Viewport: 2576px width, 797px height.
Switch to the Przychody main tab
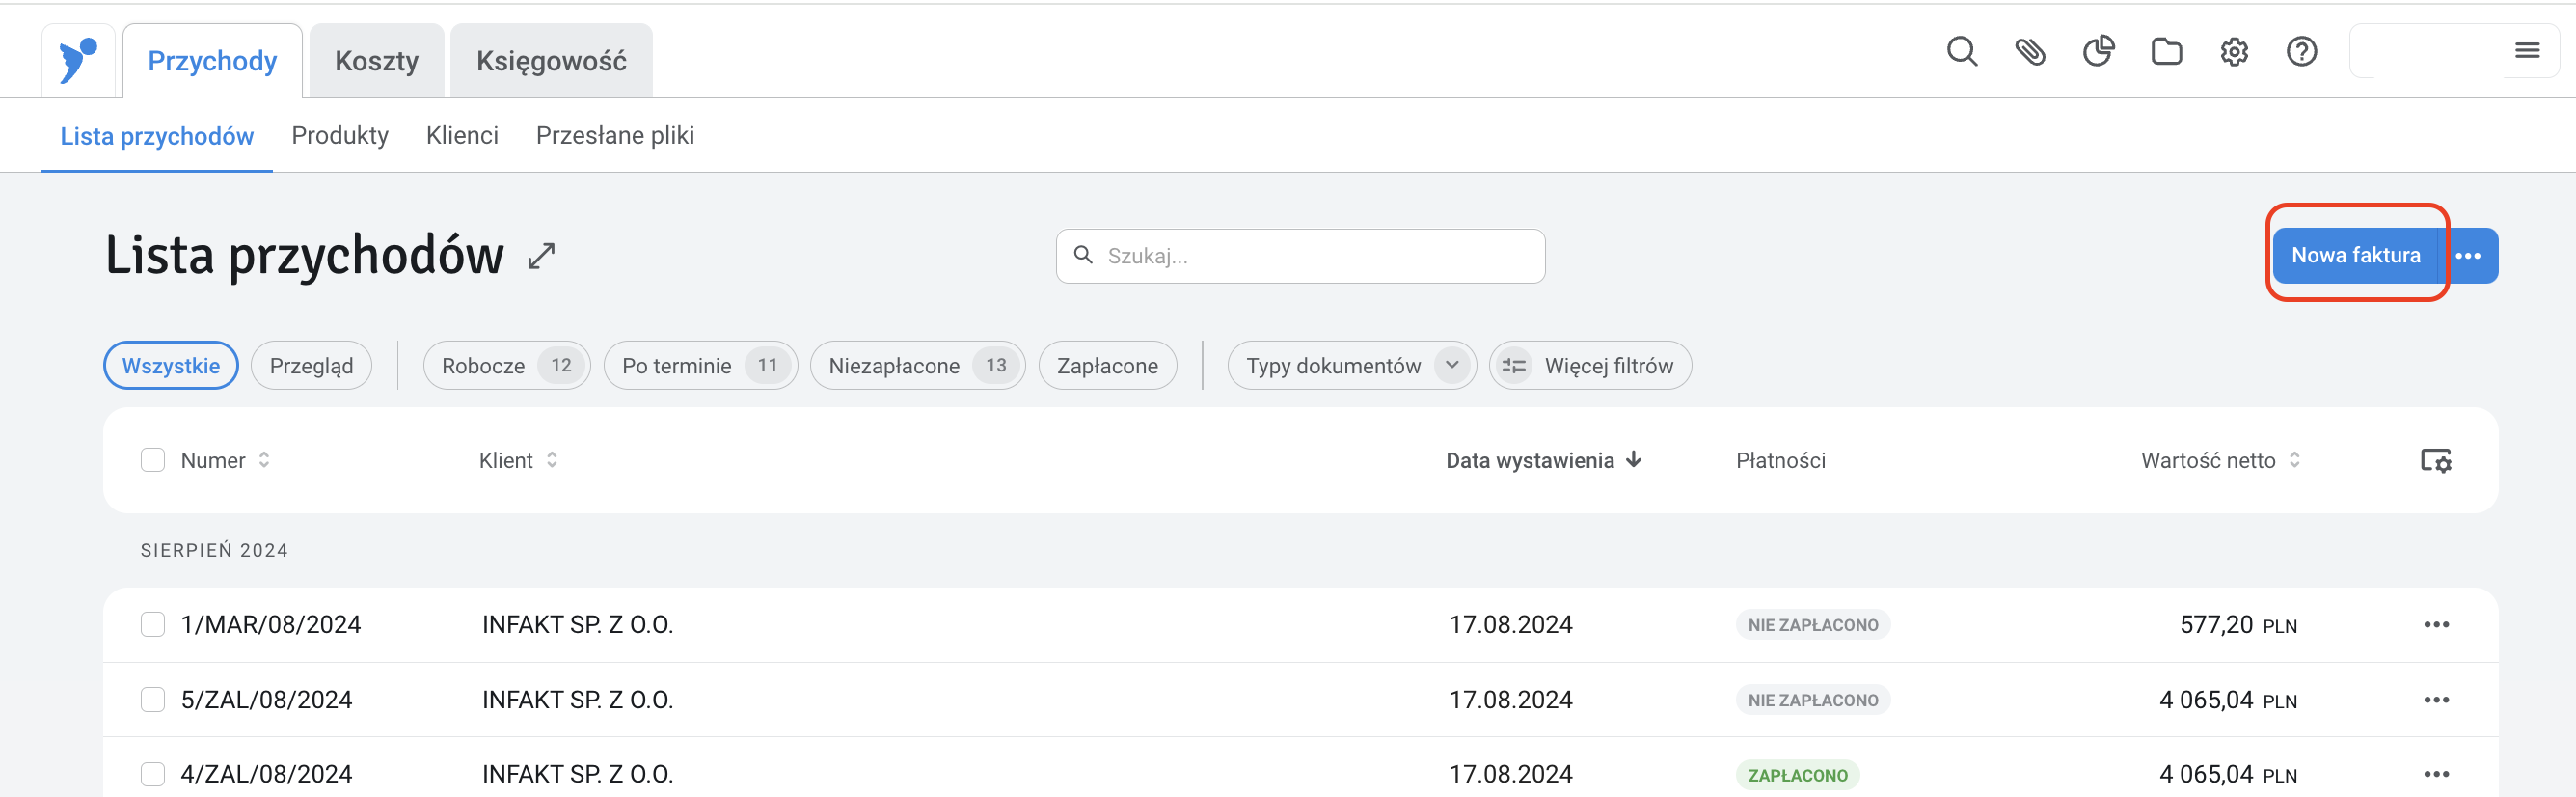click(212, 61)
